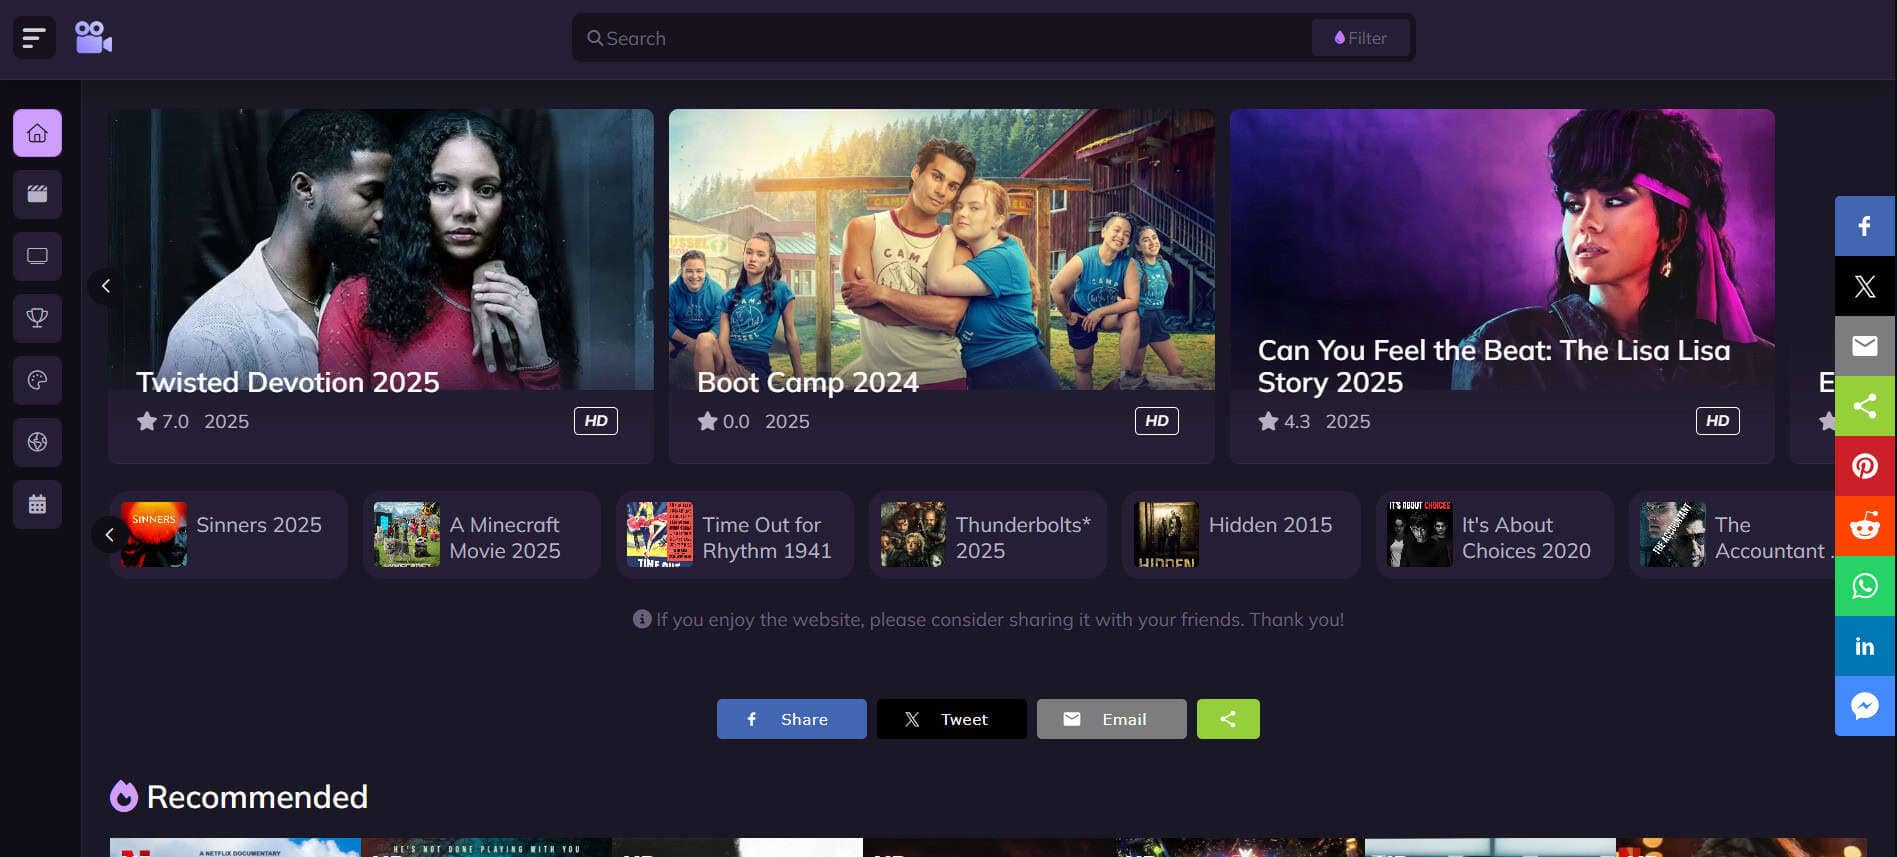This screenshot has width=1897, height=857.
Task: Click the small green share button
Action: [x=1228, y=719]
